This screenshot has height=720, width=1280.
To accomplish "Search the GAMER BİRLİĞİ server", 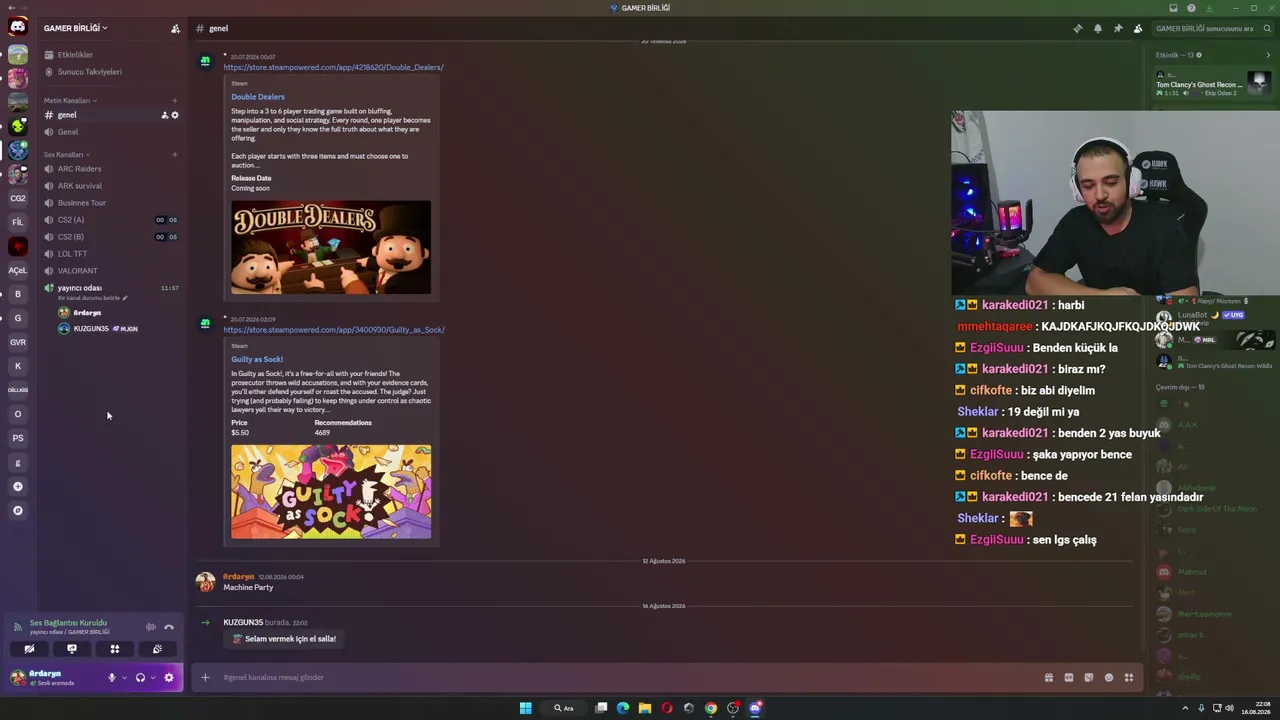I will [1213, 28].
